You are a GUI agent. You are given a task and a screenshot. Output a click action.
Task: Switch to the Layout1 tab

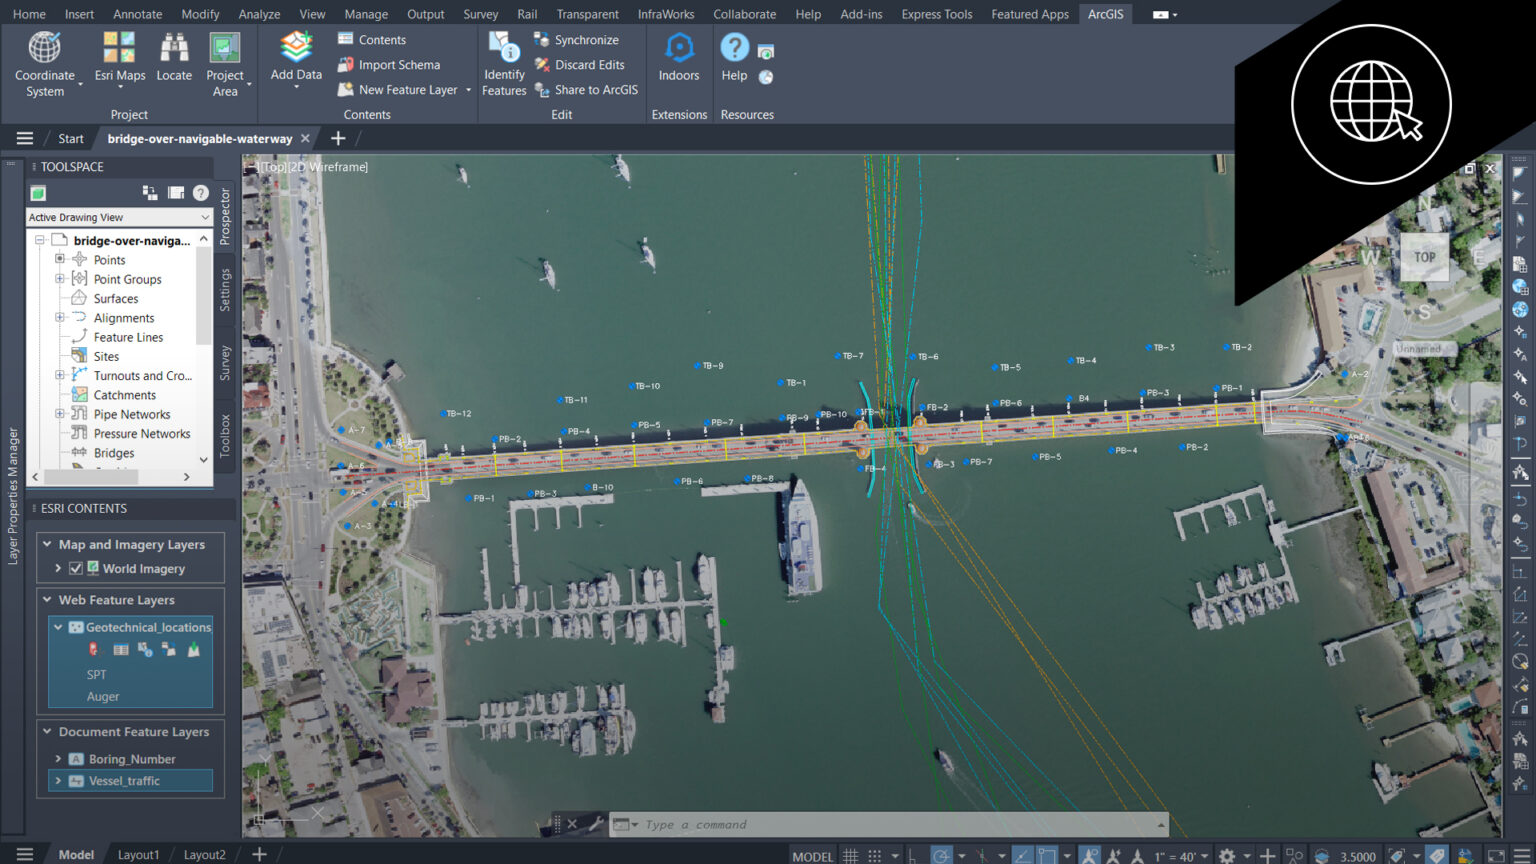pos(138,855)
